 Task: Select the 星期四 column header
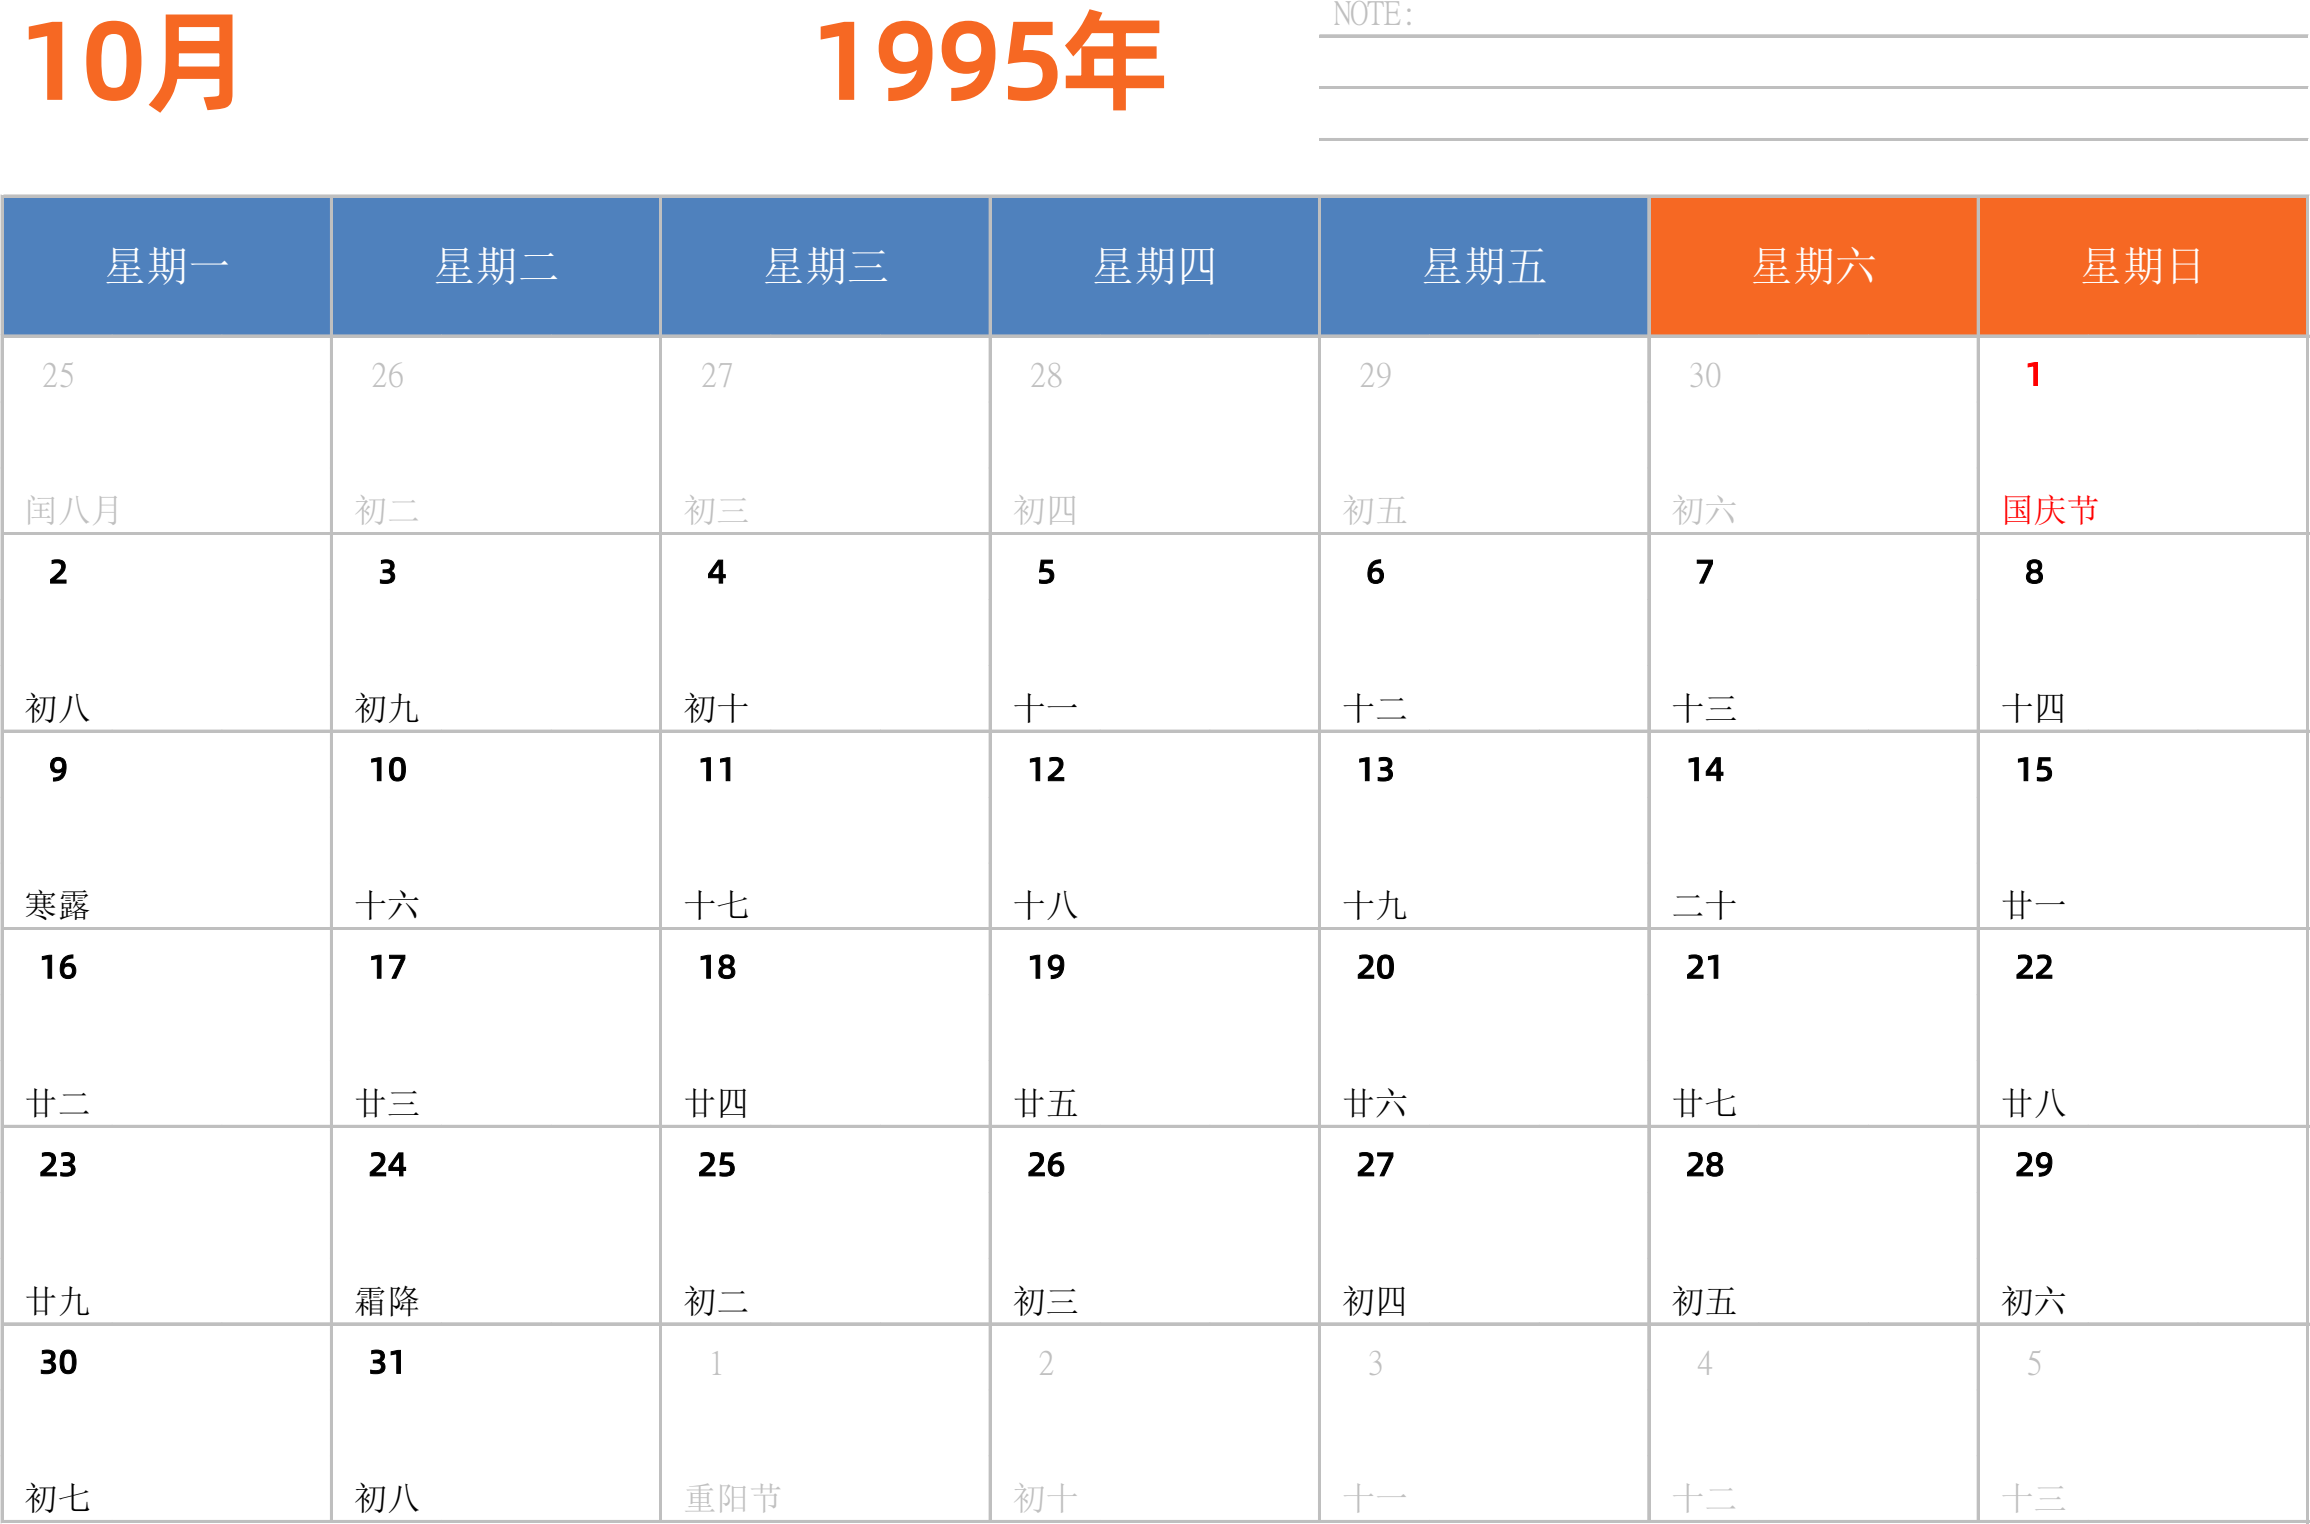(x=1155, y=266)
